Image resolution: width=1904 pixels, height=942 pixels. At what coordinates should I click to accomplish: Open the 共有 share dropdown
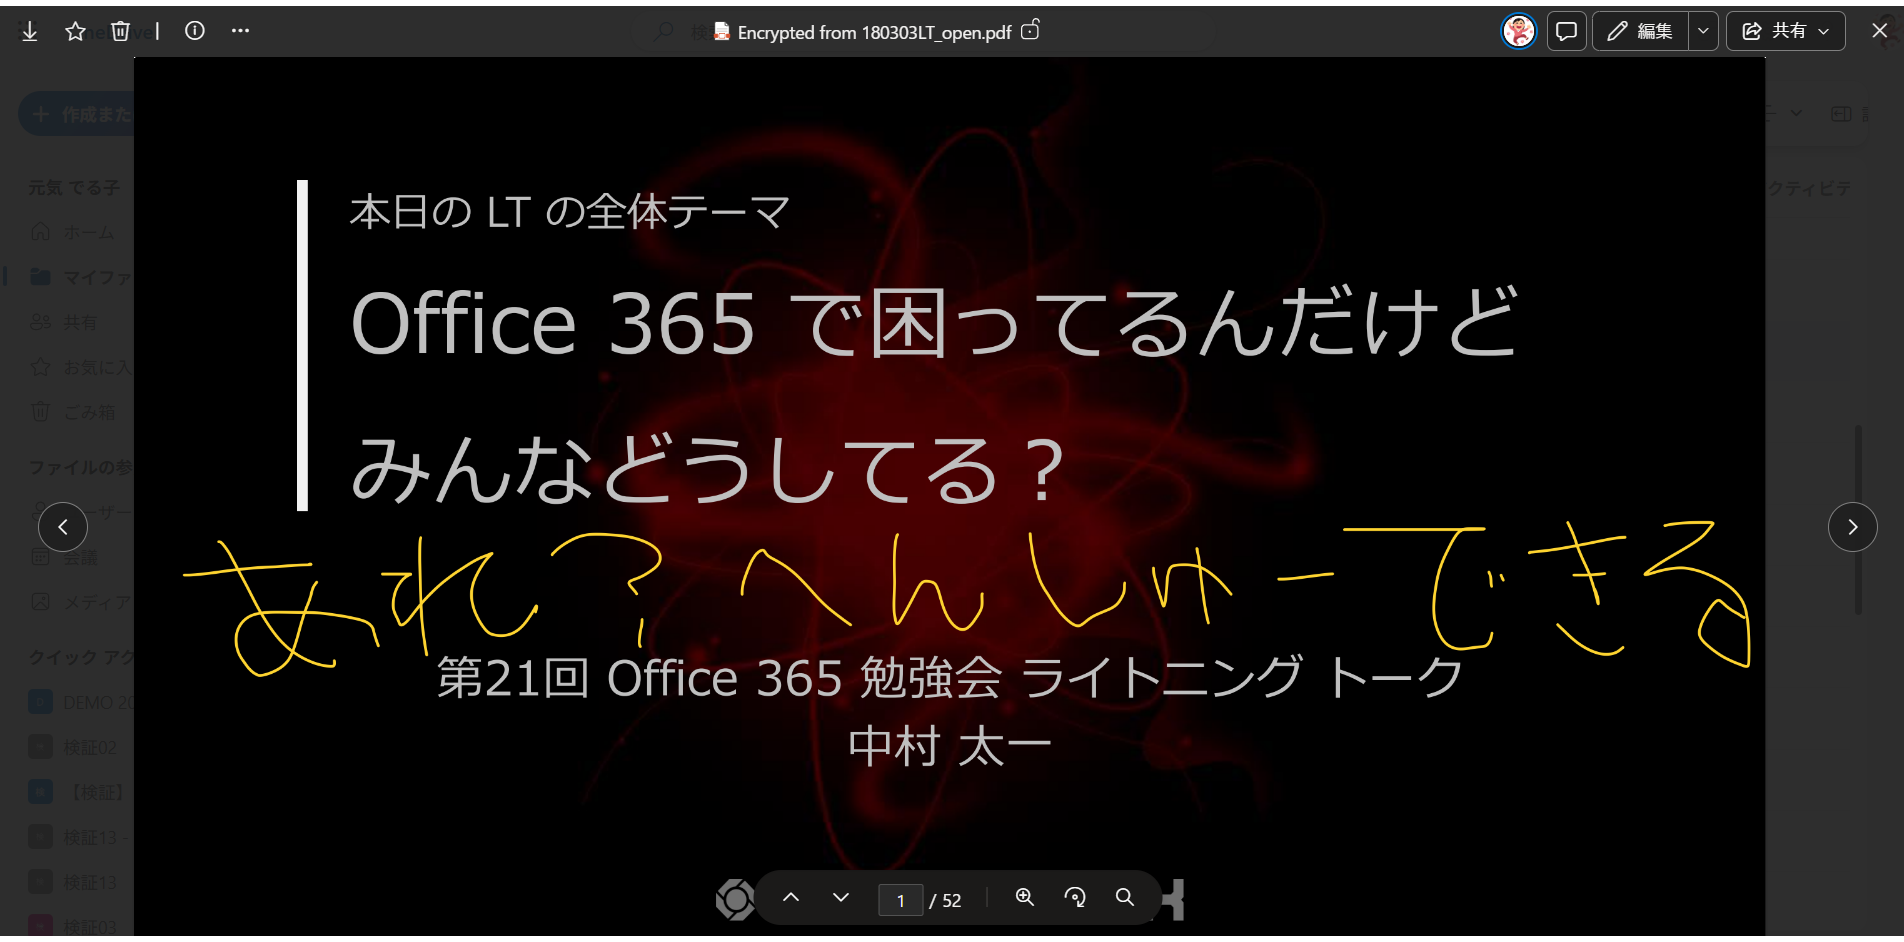1785,31
